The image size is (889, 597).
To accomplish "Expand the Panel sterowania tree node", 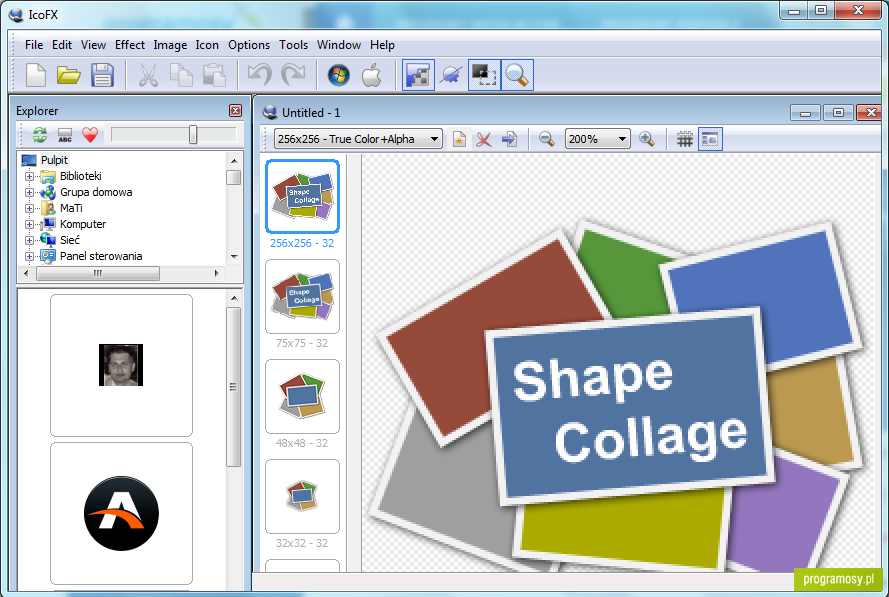I will 29,256.
